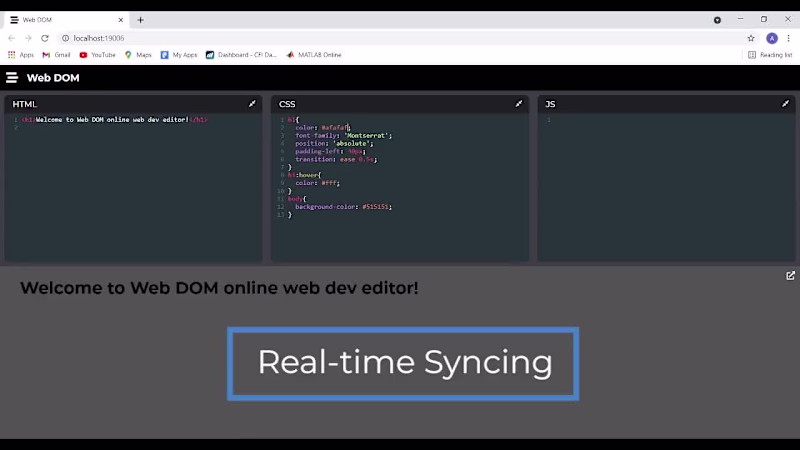This screenshot has height=450, width=800.
Task: Click the h1 line in HTML editor
Action: [x=115, y=120]
